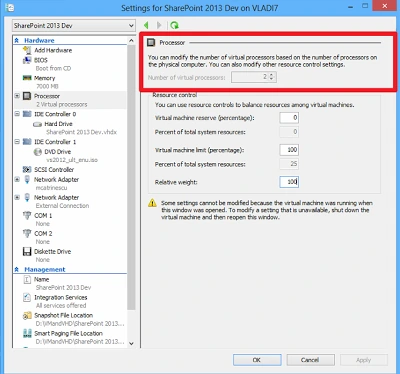This screenshot has height=374, width=400.
Task: Collapse the Hardware section header
Action: pos(17,40)
